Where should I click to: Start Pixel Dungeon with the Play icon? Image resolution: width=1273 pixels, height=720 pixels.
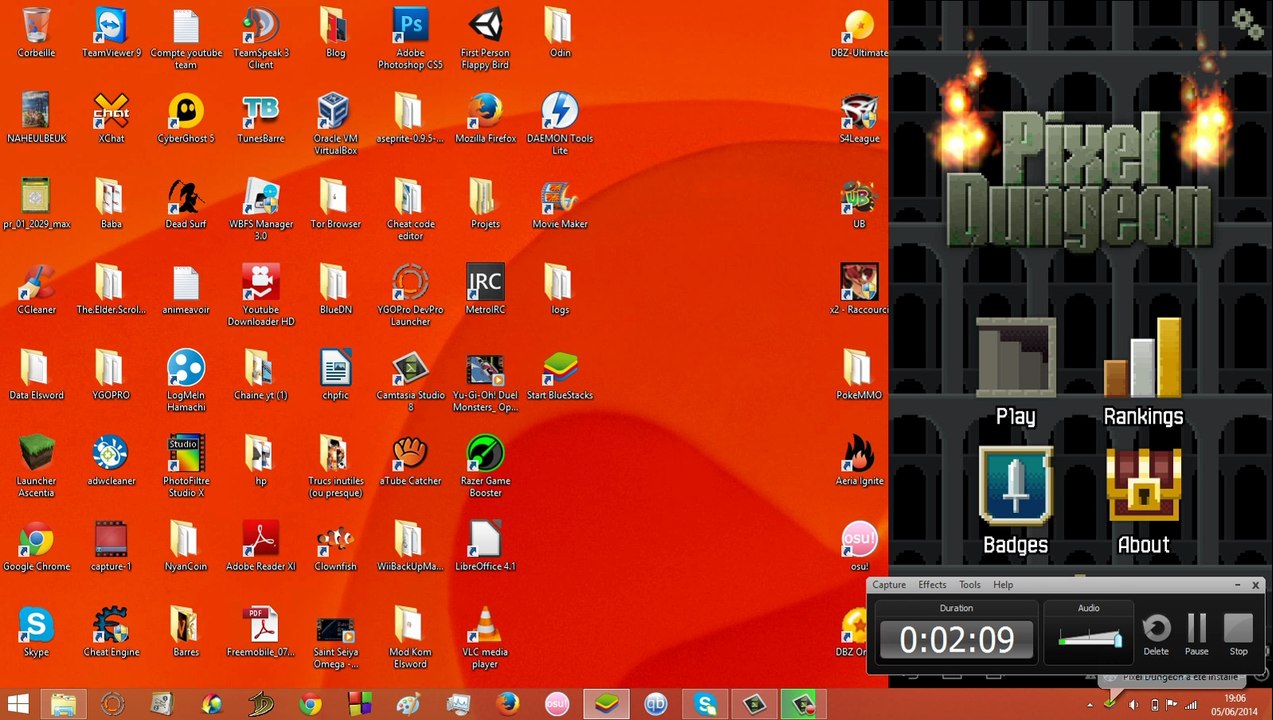click(1015, 358)
